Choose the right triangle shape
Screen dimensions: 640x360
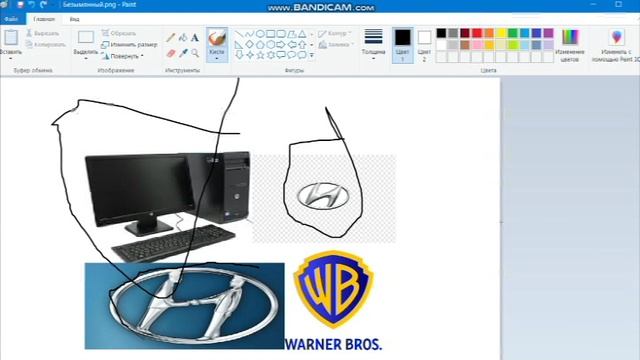click(239, 44)
